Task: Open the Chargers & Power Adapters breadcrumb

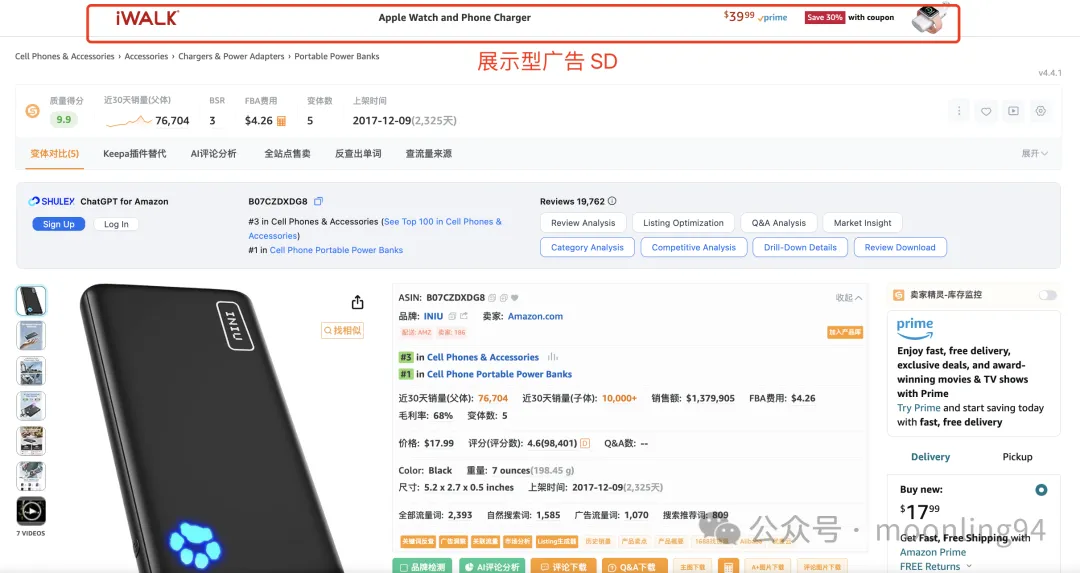Action: point(231,56)
